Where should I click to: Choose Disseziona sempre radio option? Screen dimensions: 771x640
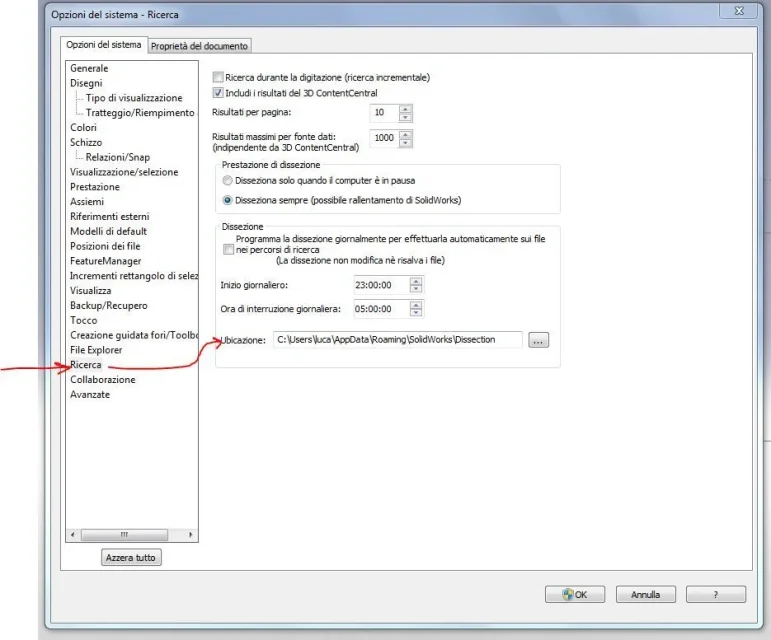click(x=227, y=200)
